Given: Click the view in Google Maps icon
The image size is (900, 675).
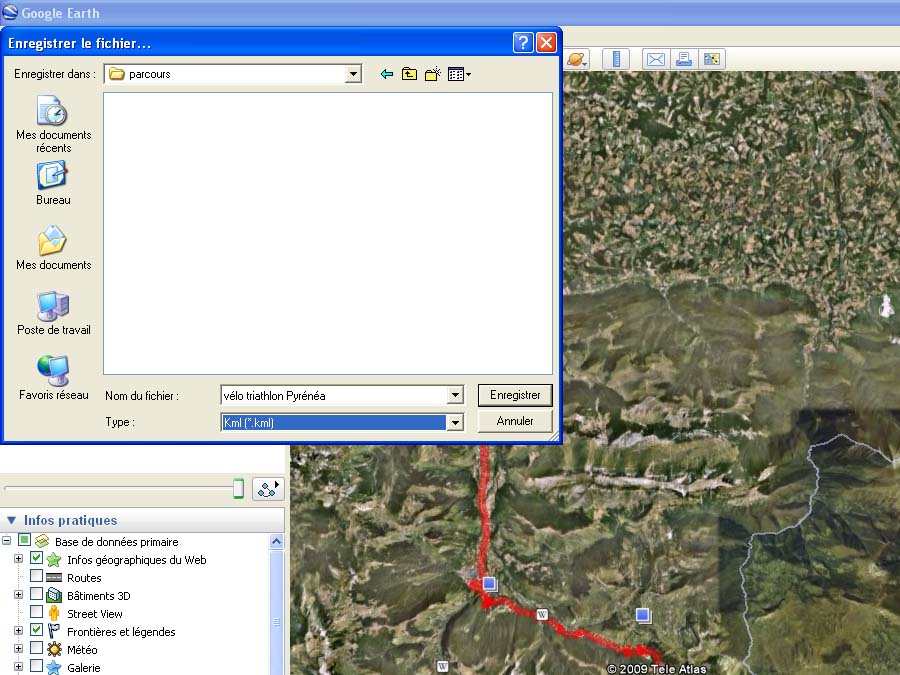Looking at the screenshot, I should point(712,59).
